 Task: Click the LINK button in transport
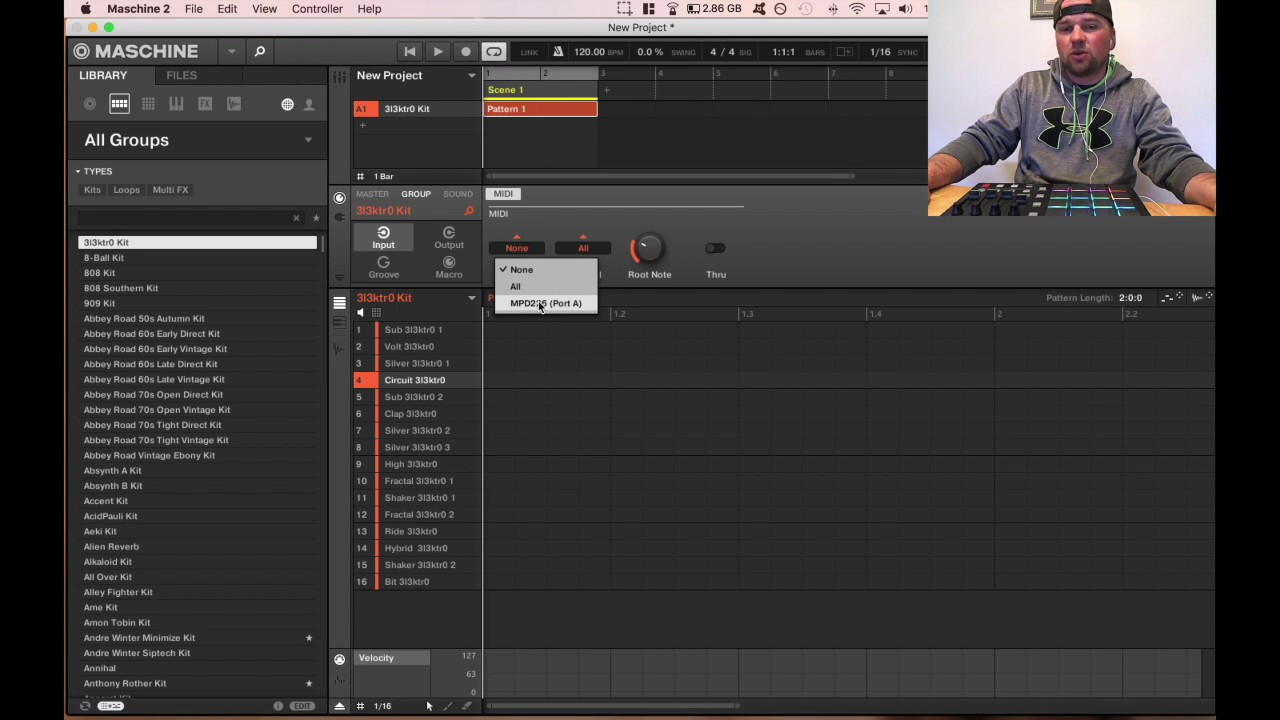[x=529, y=52]
